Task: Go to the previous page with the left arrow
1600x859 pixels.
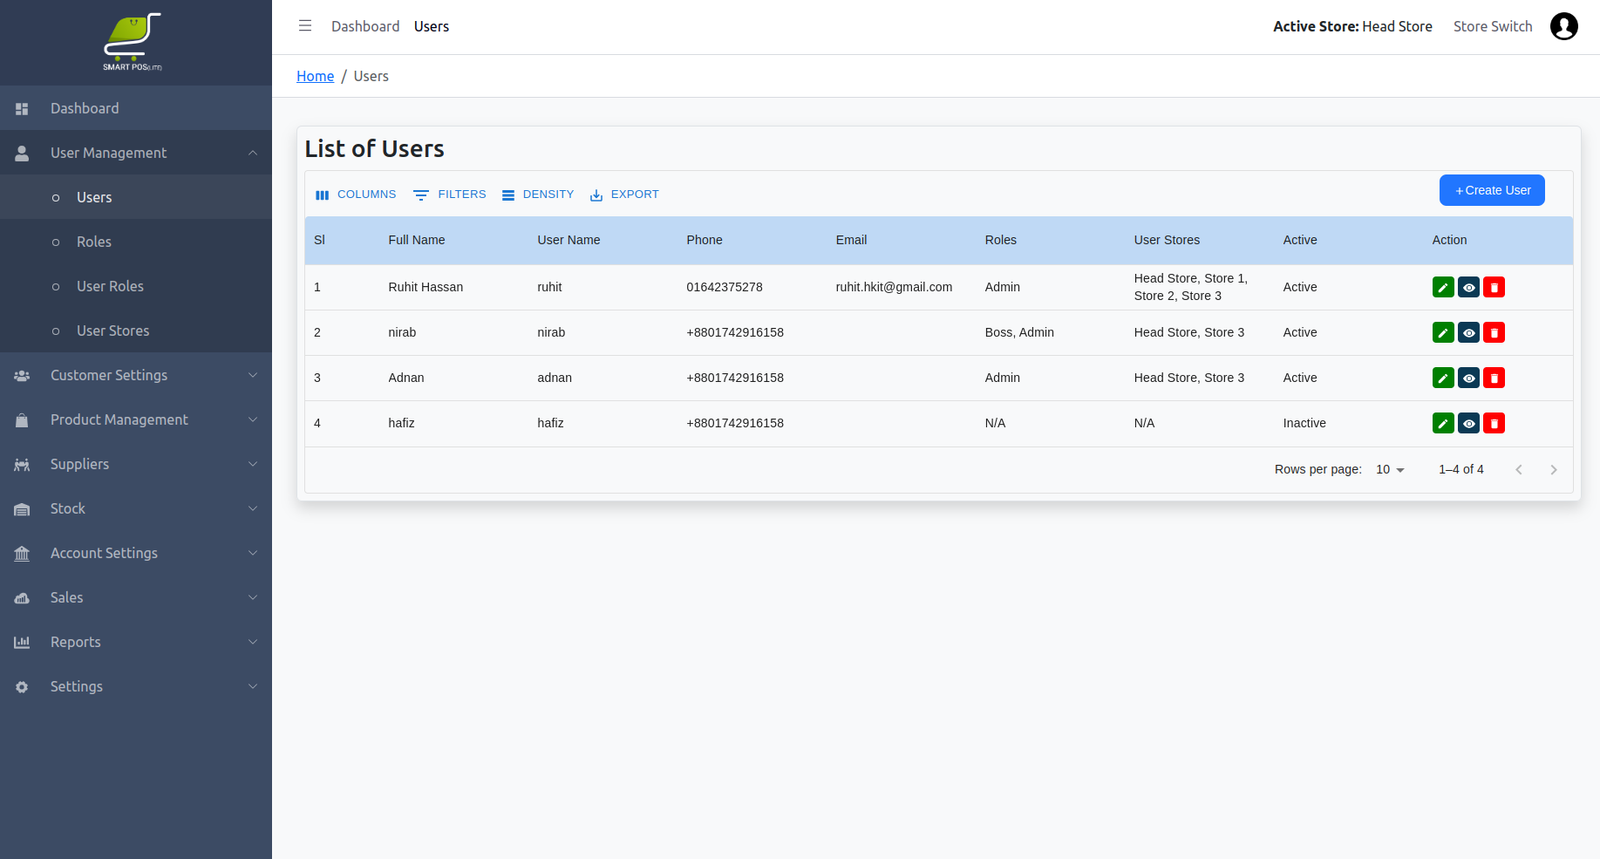Action: point(1519,470)
